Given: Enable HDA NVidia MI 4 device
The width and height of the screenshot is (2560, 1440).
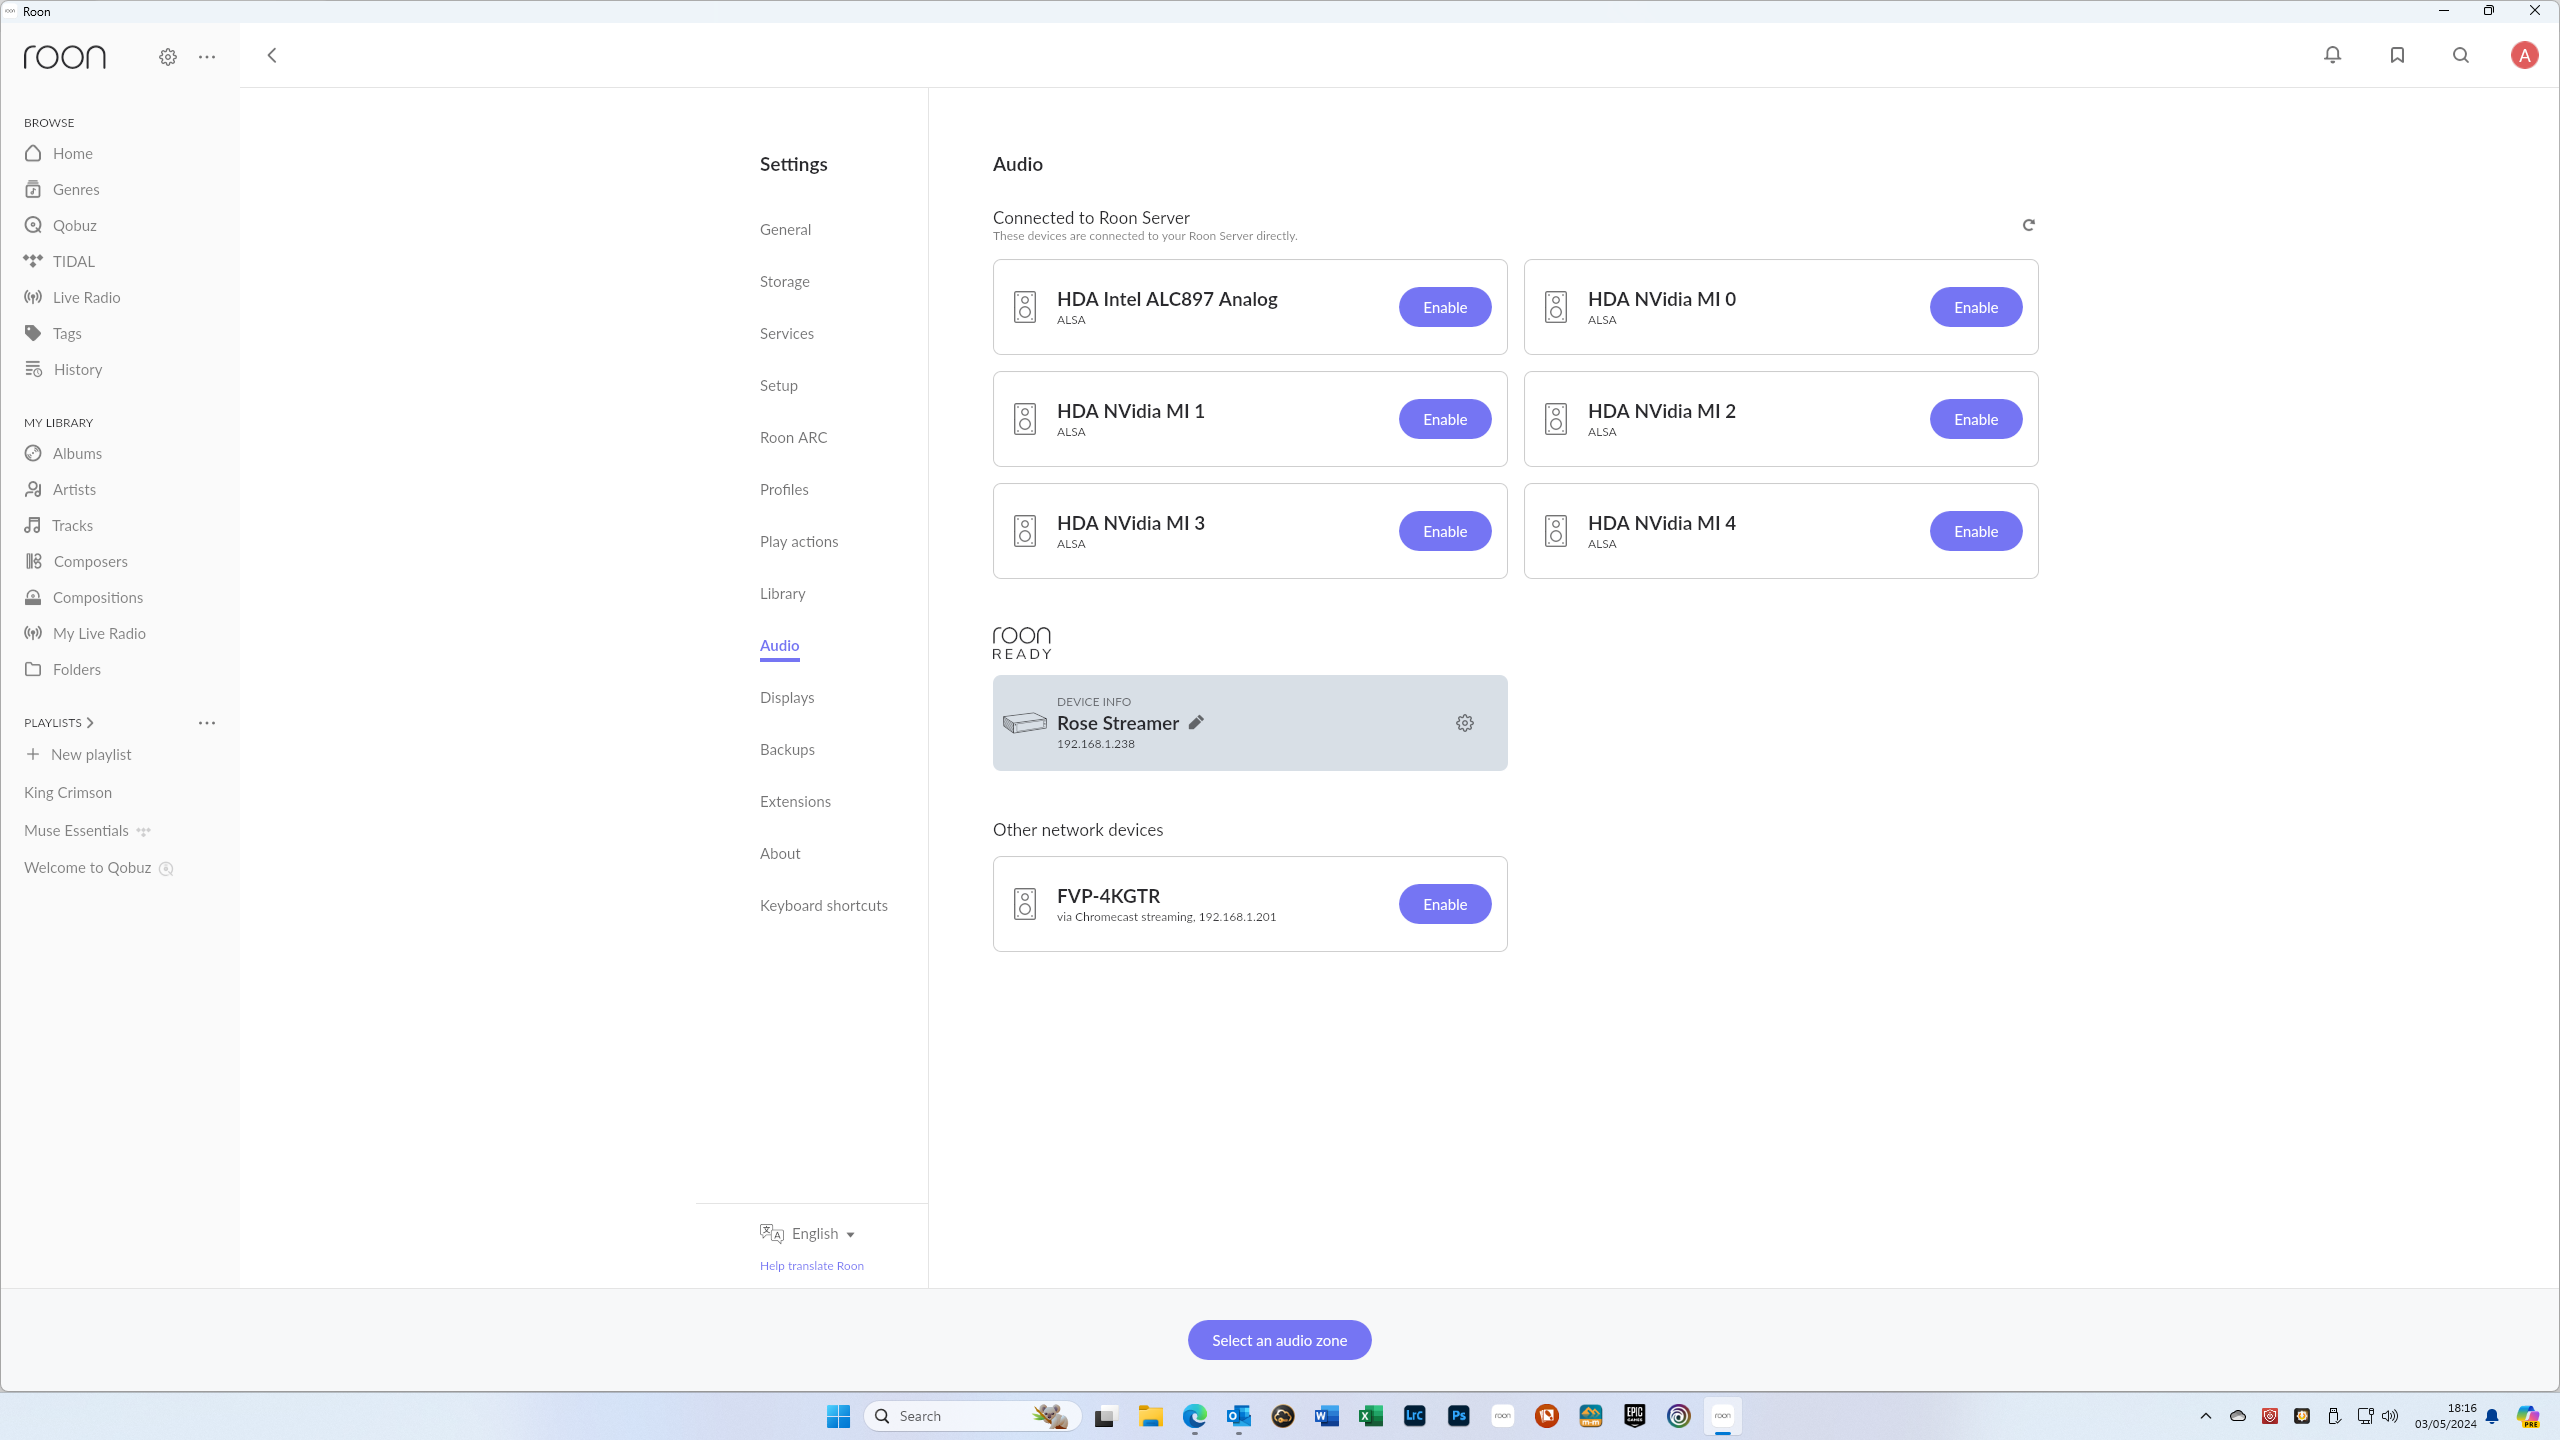Looking at the screenshot, I should tap(1976, 531).
